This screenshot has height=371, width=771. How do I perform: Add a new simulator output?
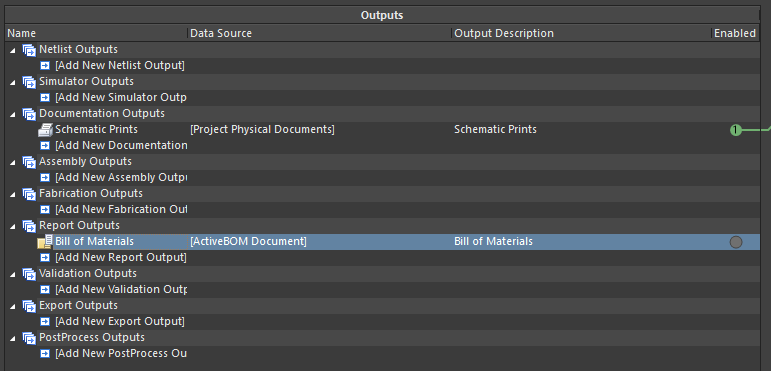point(120,98)
